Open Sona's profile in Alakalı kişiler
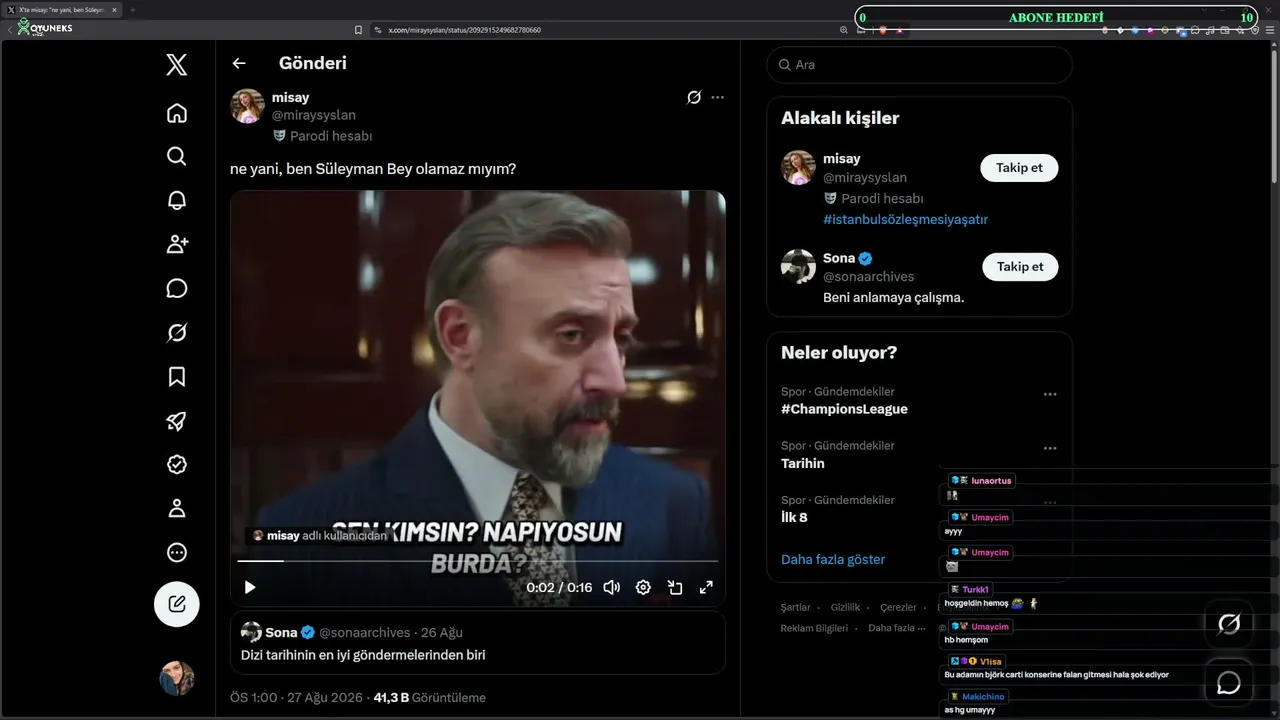 point(839,258)
